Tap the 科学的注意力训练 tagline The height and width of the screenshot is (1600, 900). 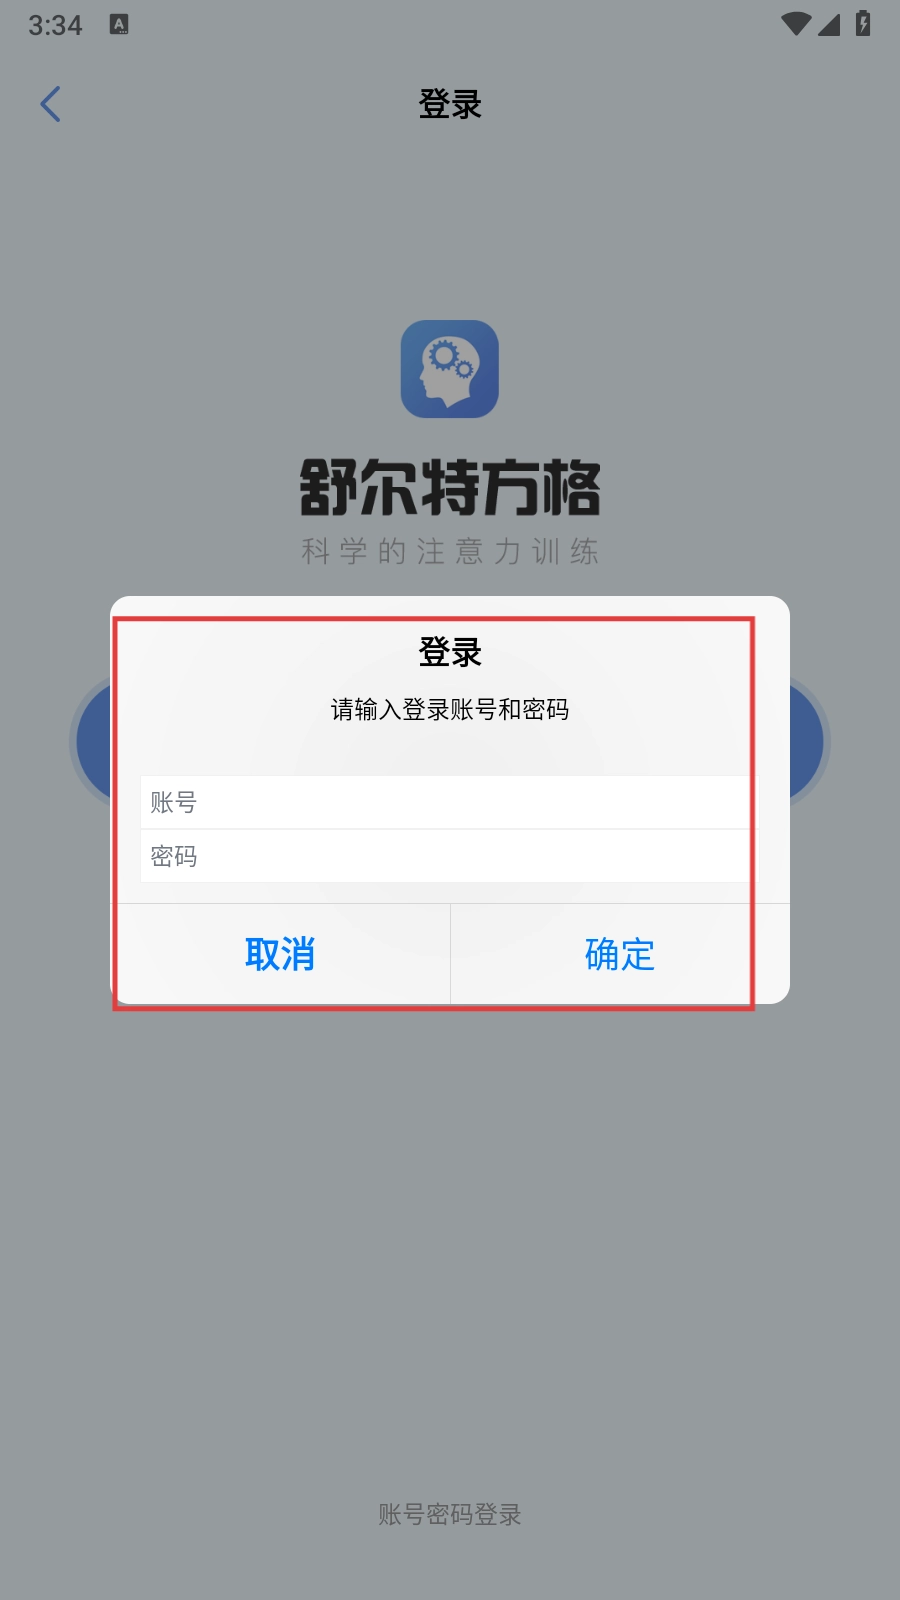[450, 551]
